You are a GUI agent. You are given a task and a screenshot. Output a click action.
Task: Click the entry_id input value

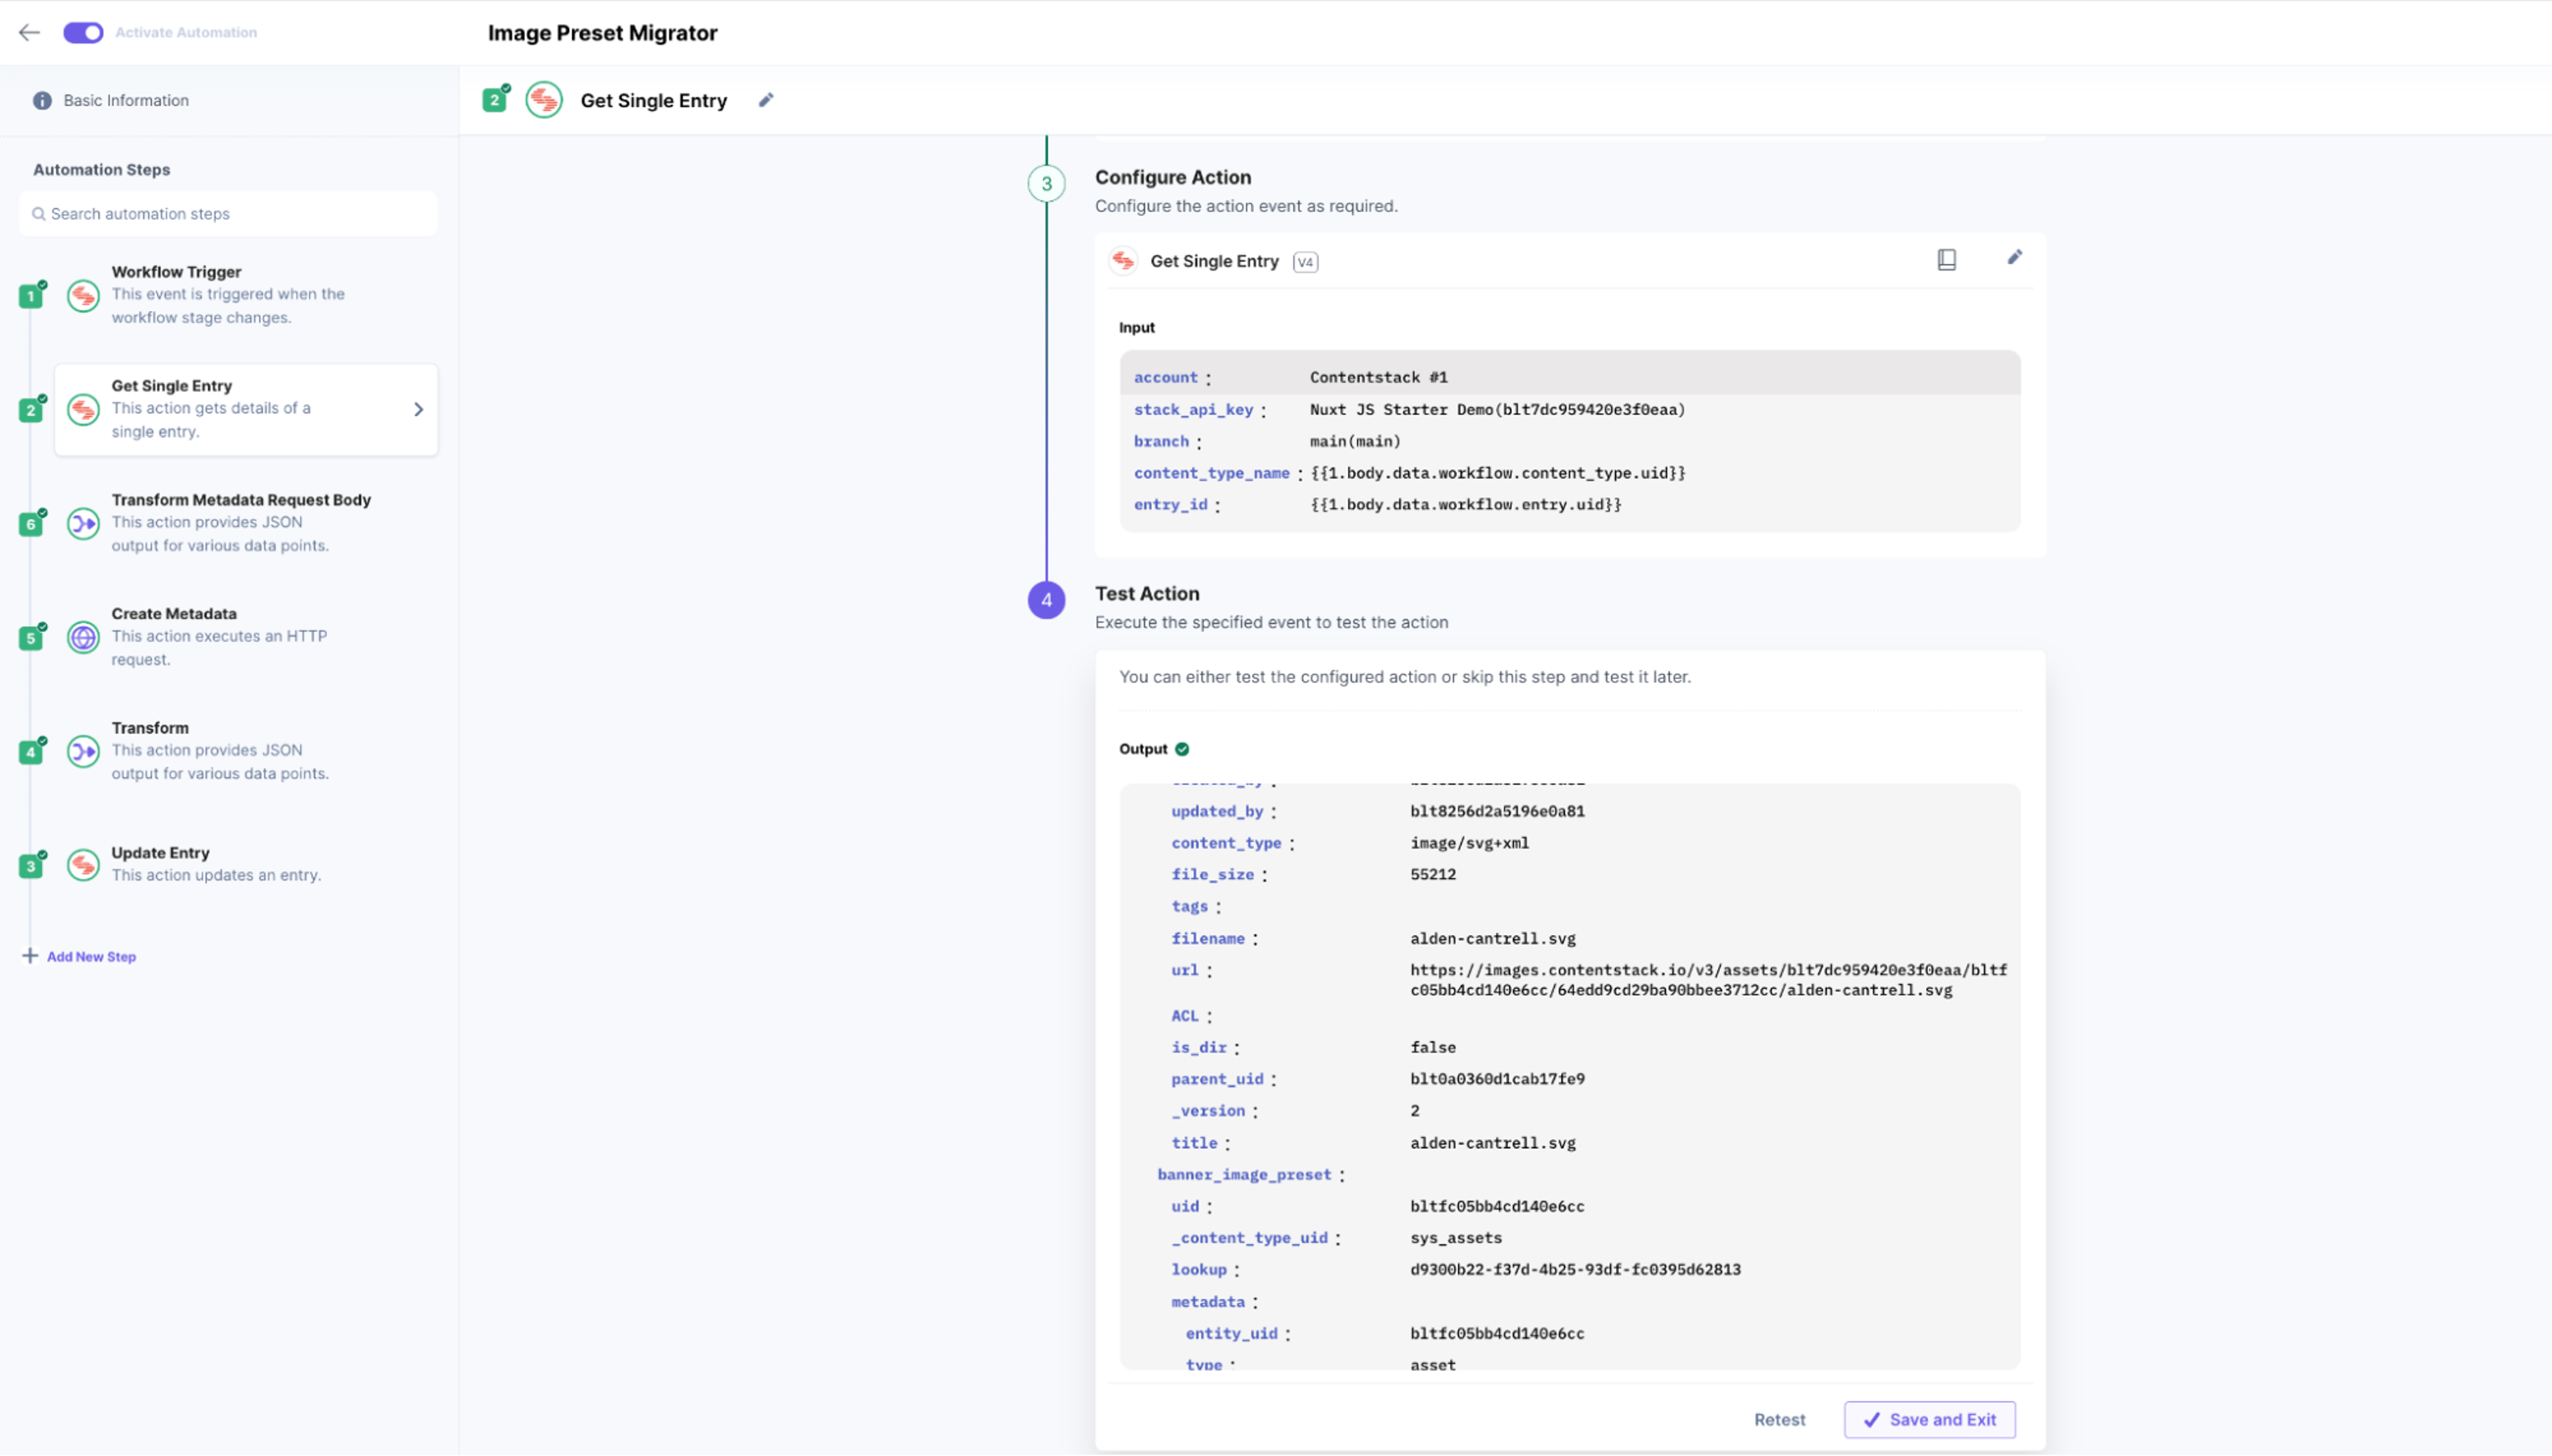(x=1465, y=505)
